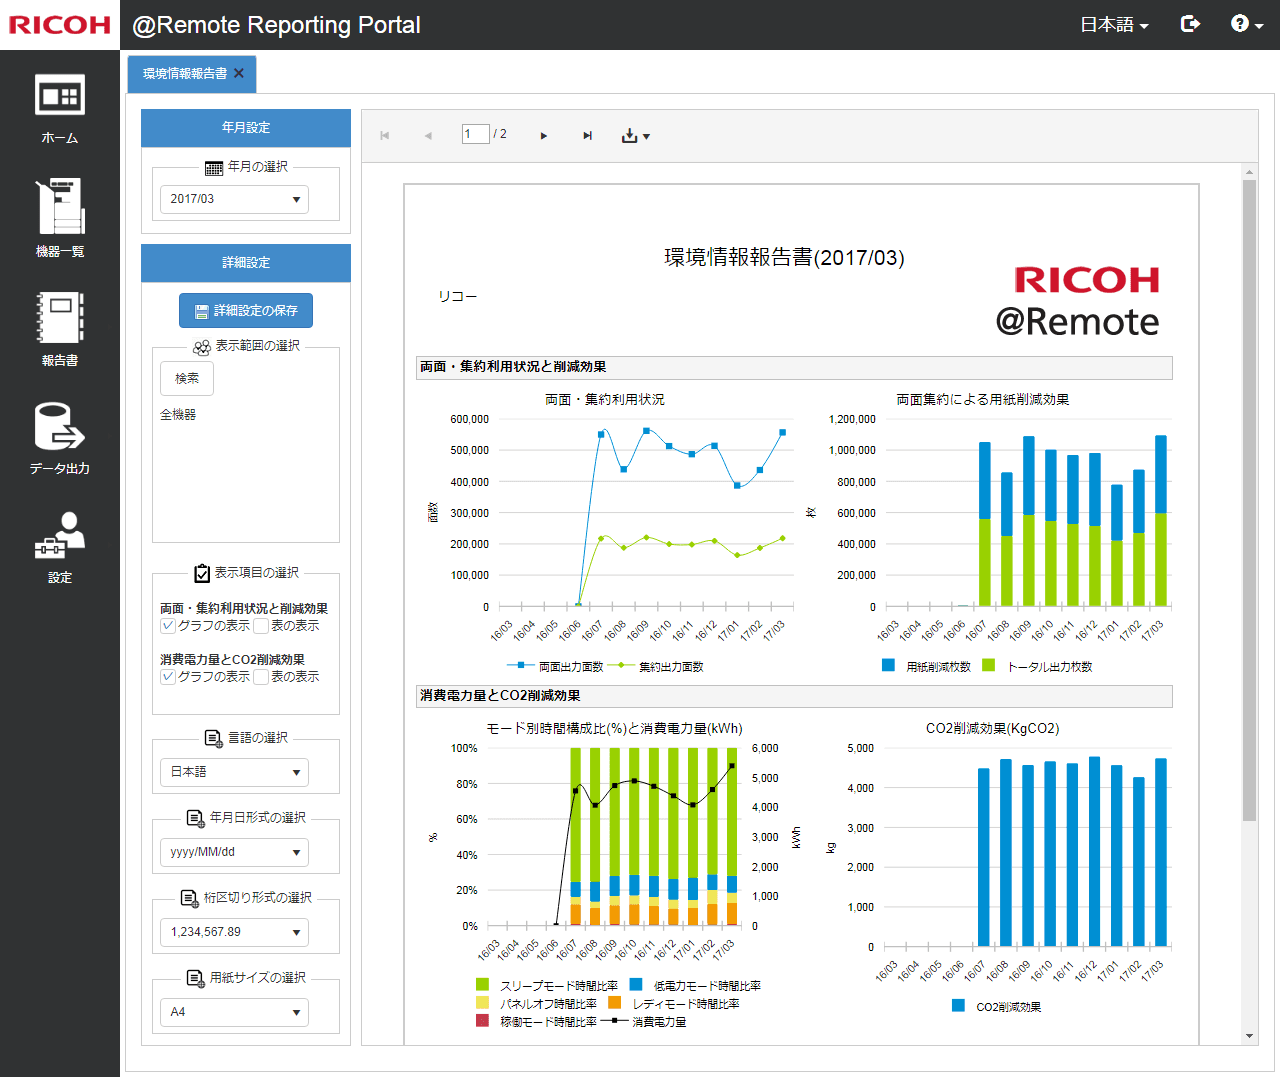Close the 環境情報報告書 tab
The width and height of the screenshot is (1280, 1077).
click(x=239, y=73)
